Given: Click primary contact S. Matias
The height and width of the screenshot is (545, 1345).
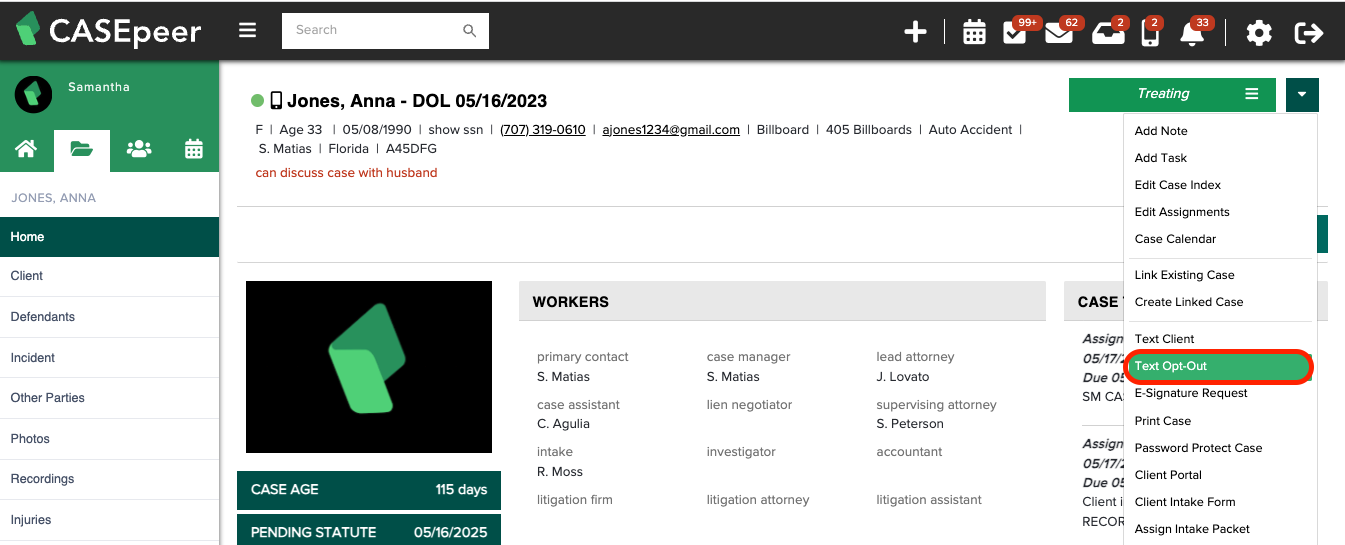Looking at the screenshot, I should 563,377.
